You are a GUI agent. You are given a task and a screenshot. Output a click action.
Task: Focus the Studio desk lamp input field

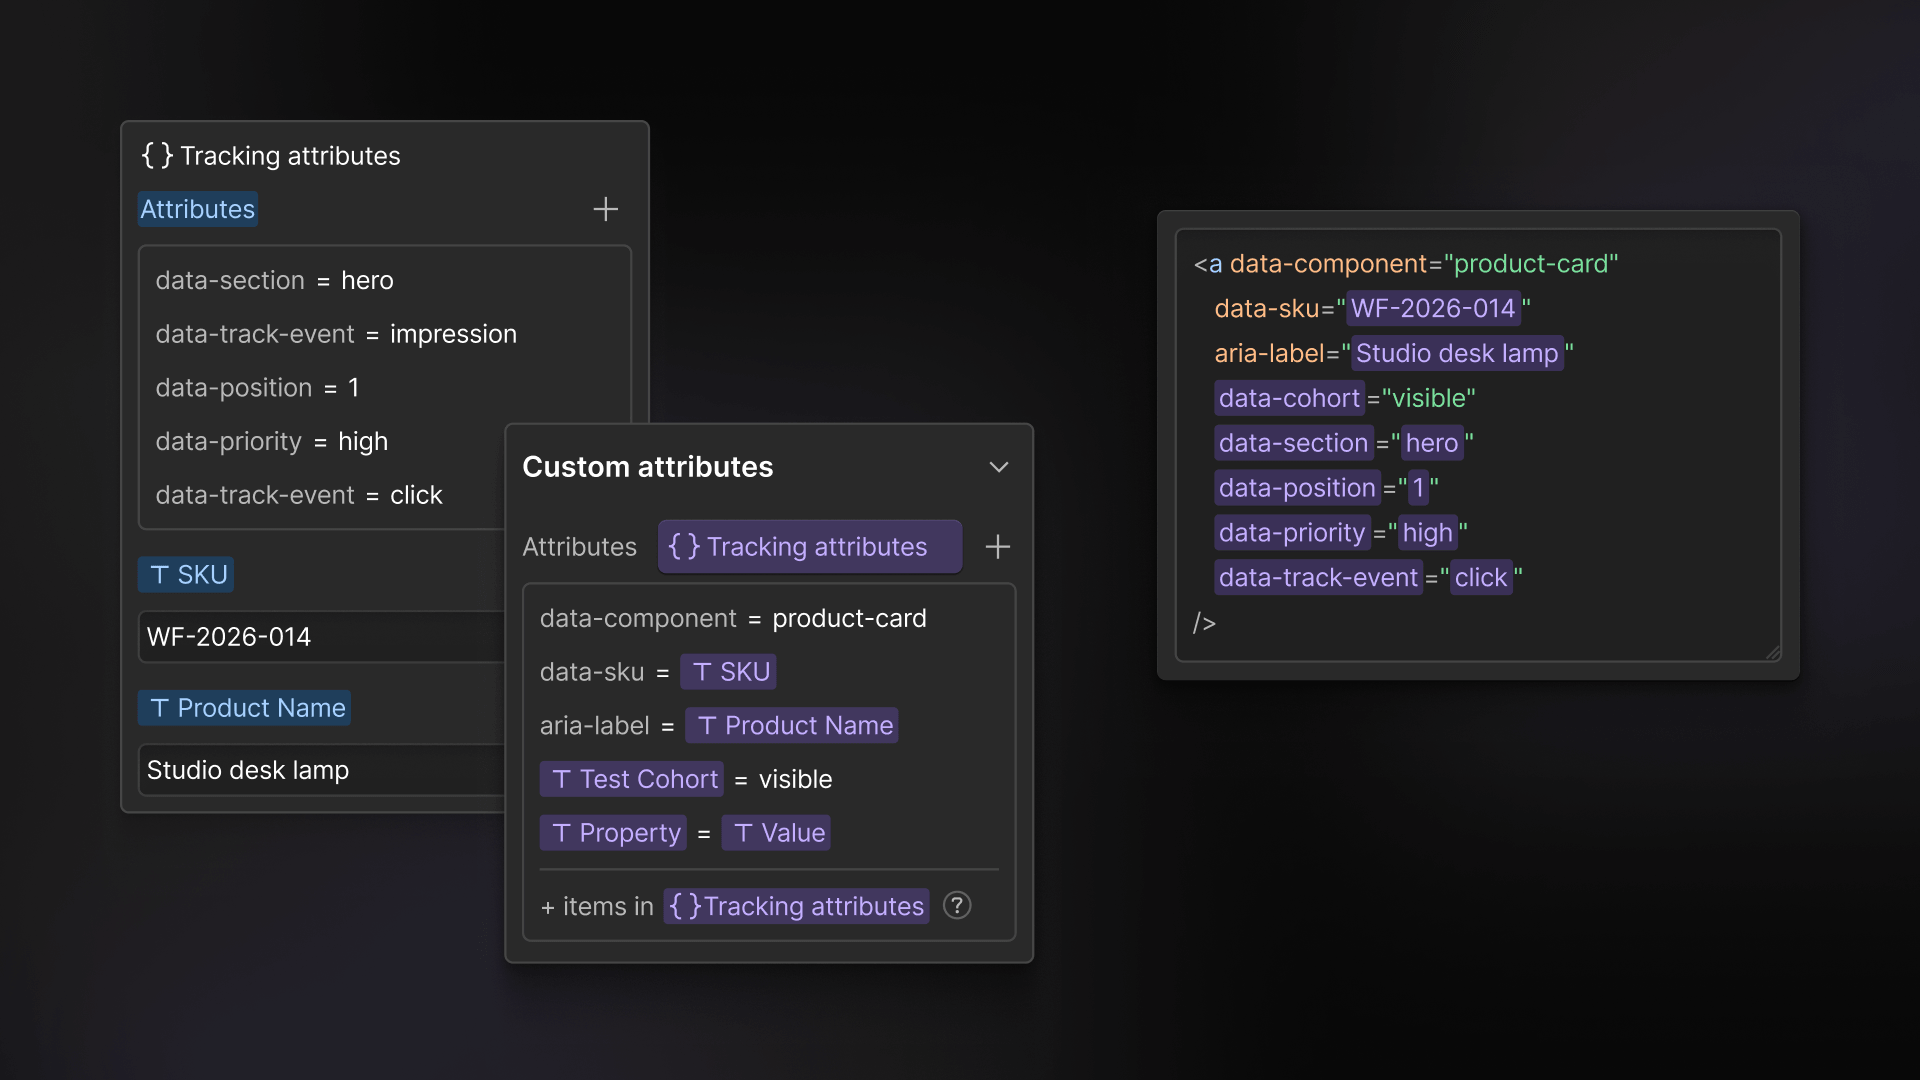point(322,770)
